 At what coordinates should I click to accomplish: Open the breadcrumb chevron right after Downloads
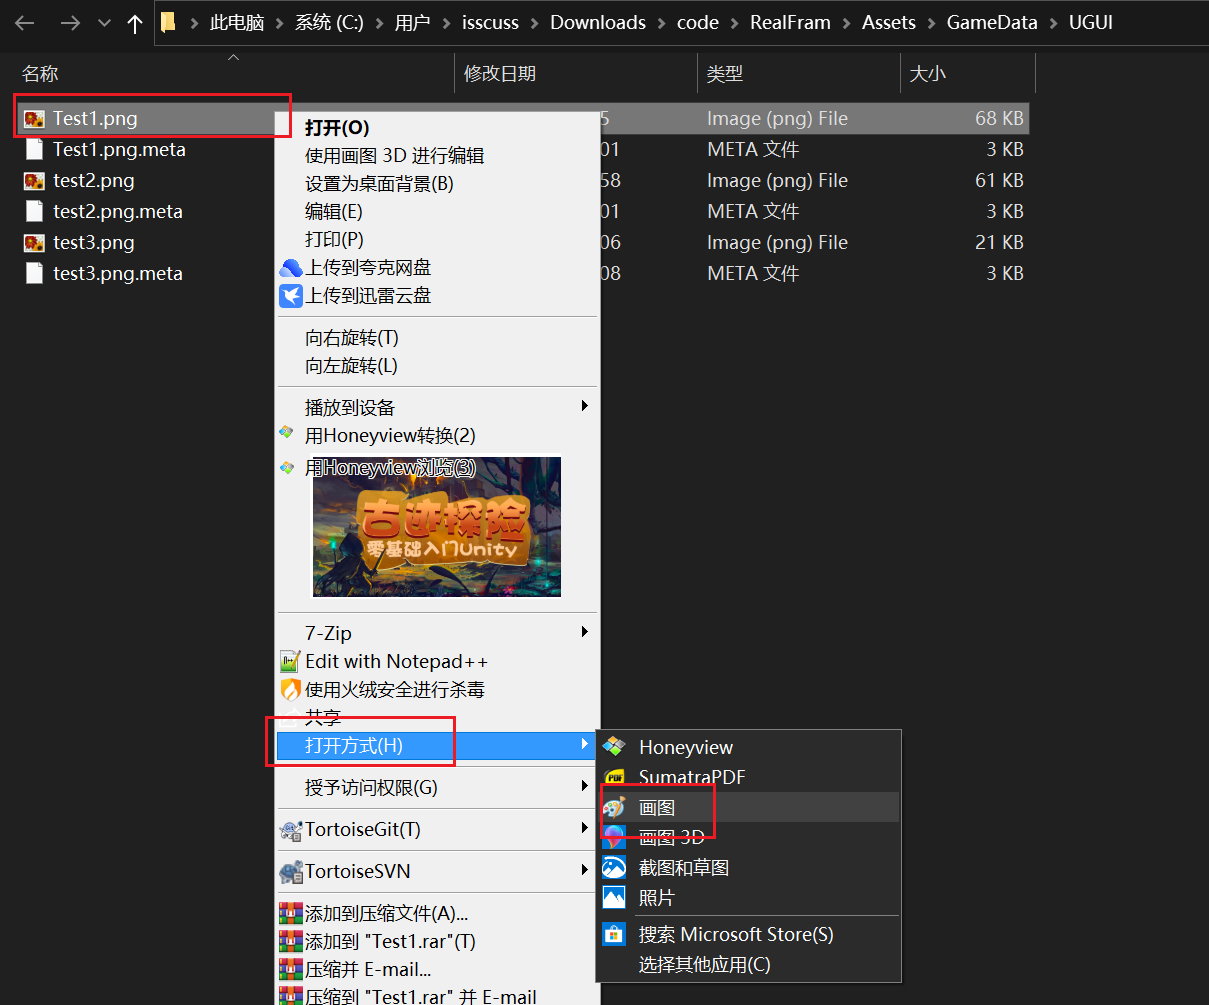pyautogui.click(x=661, y=23)
